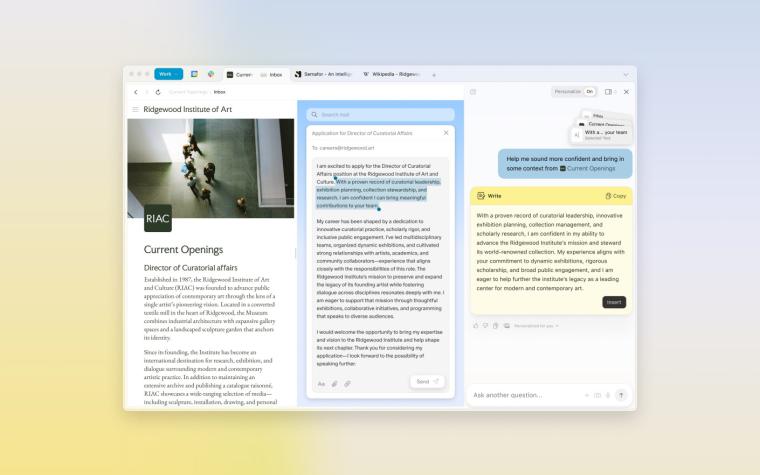Open sources icon below the response
The height and width of the screenshot is (475, 760).
pos(507,326)
